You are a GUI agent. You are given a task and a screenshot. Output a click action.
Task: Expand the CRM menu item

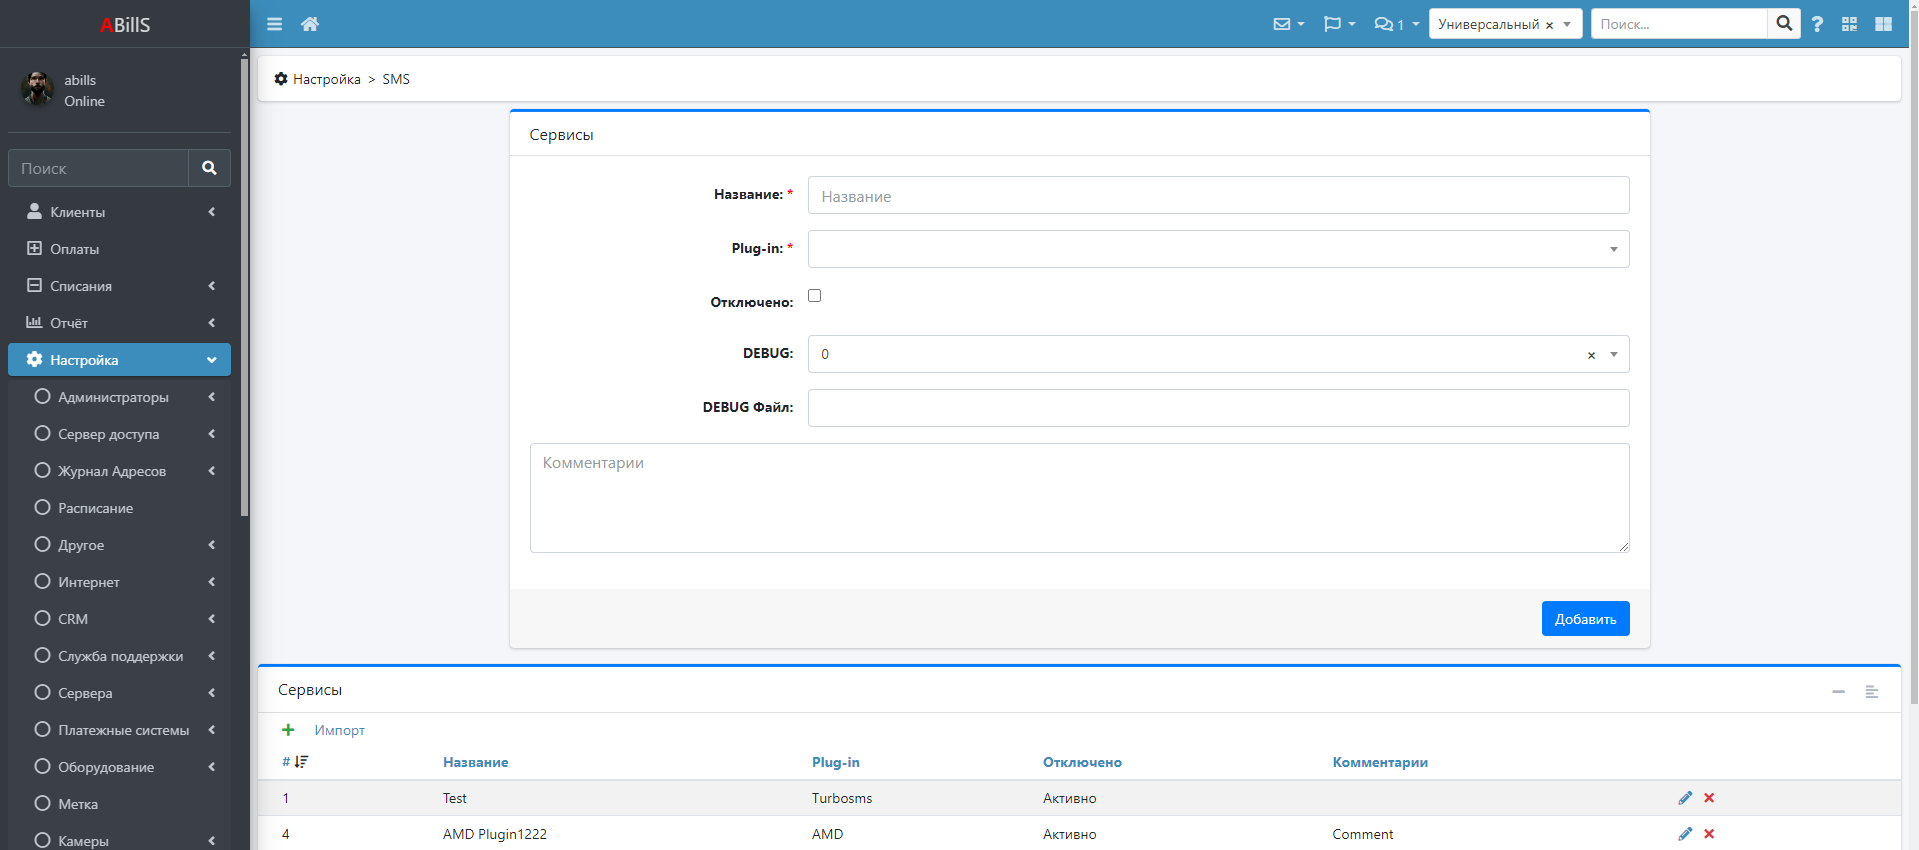pyautogui.click(x=119, y=619)
